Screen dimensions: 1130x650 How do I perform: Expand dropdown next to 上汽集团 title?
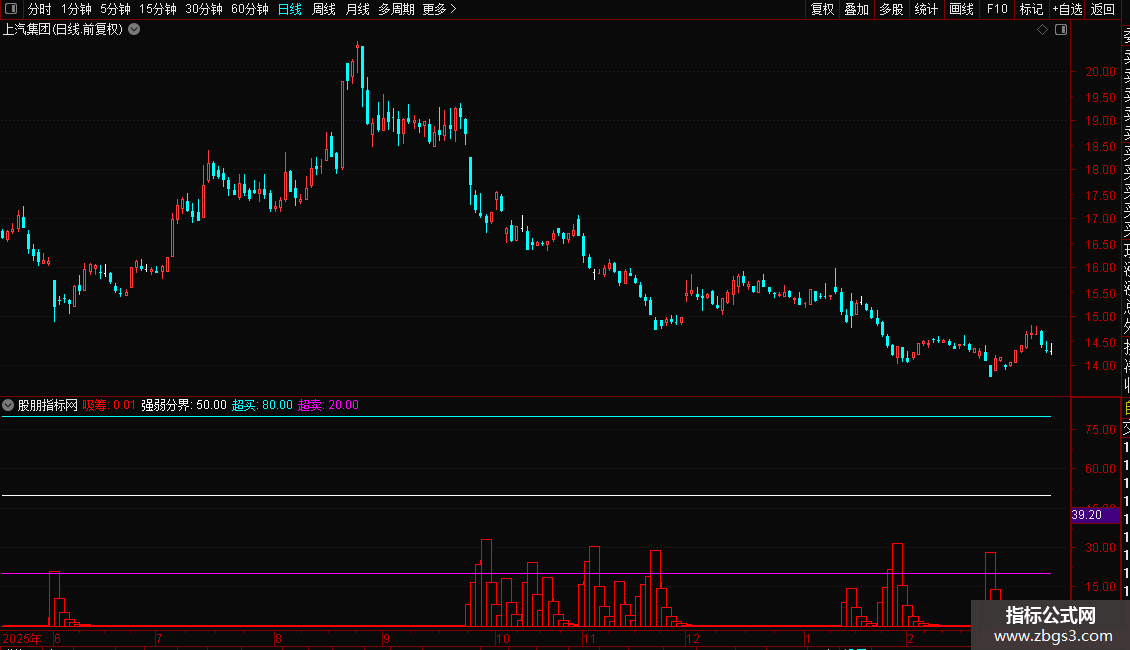click(134, 30)
